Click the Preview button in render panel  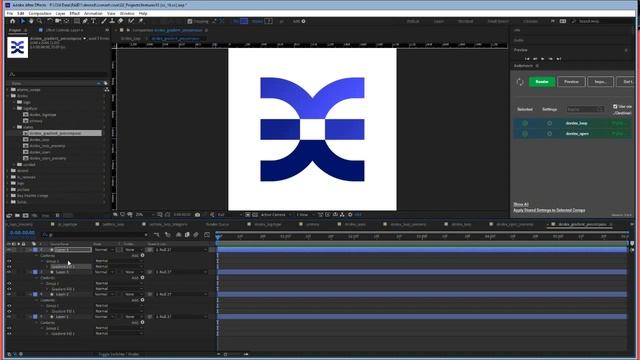[571, 82]
